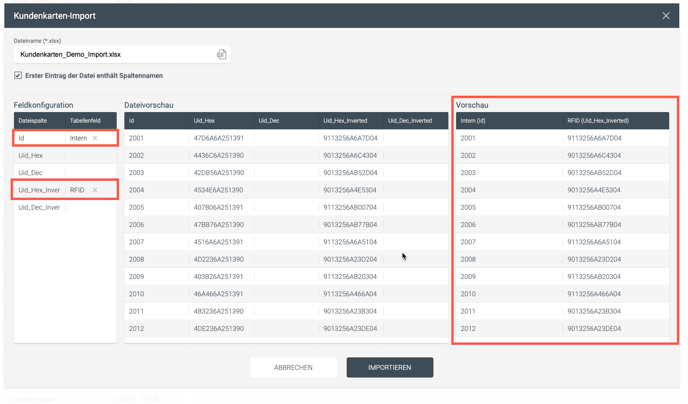
Task: Open Tabellenfeld selector for Uid_Dec row
Action: pyautogui.click(x=91, y=173)
